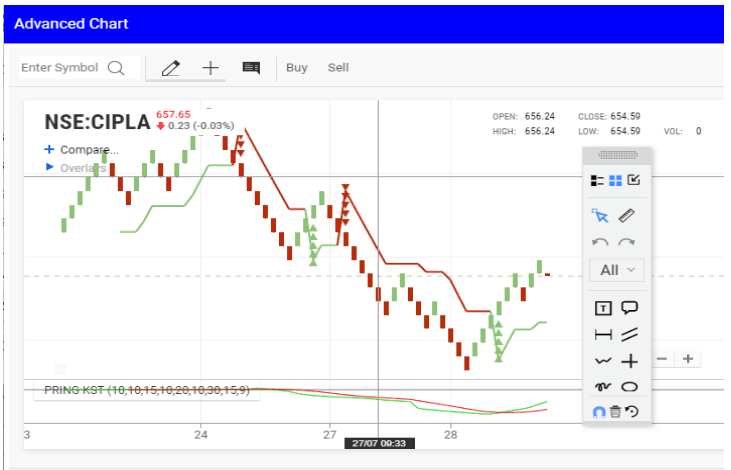The width and height of the screenshot is (731, 470).
Task: Click the trash icon to delete drawings
Action: tap(615, 411)
